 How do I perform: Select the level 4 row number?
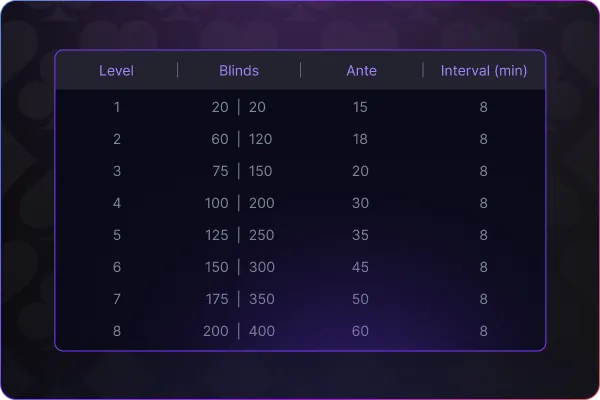(x=117, y=203)
